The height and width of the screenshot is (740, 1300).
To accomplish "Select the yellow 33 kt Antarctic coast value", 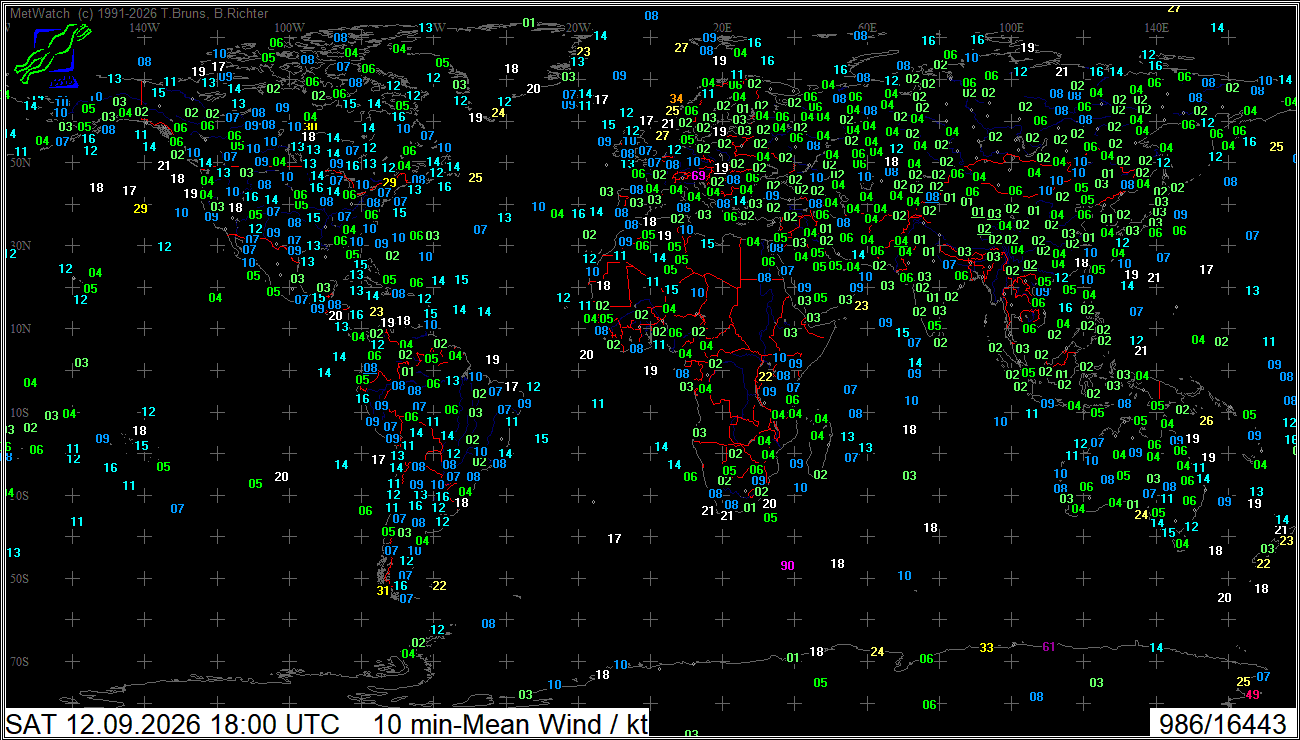I will coord(986,648).
